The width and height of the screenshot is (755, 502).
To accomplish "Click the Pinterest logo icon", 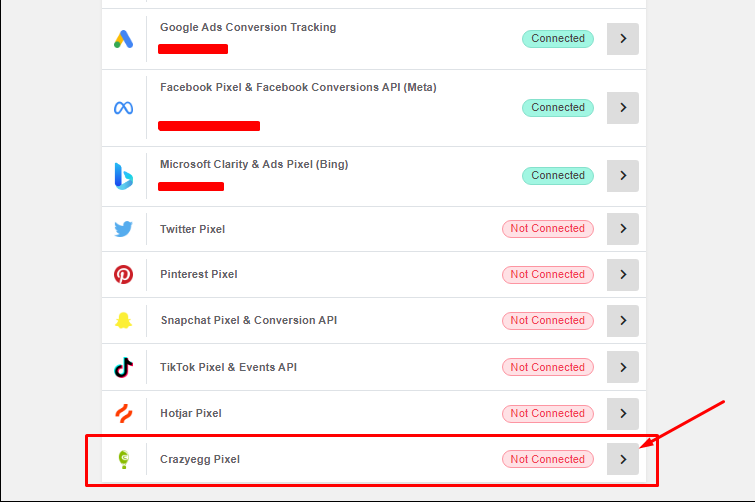I will point(123,274).
